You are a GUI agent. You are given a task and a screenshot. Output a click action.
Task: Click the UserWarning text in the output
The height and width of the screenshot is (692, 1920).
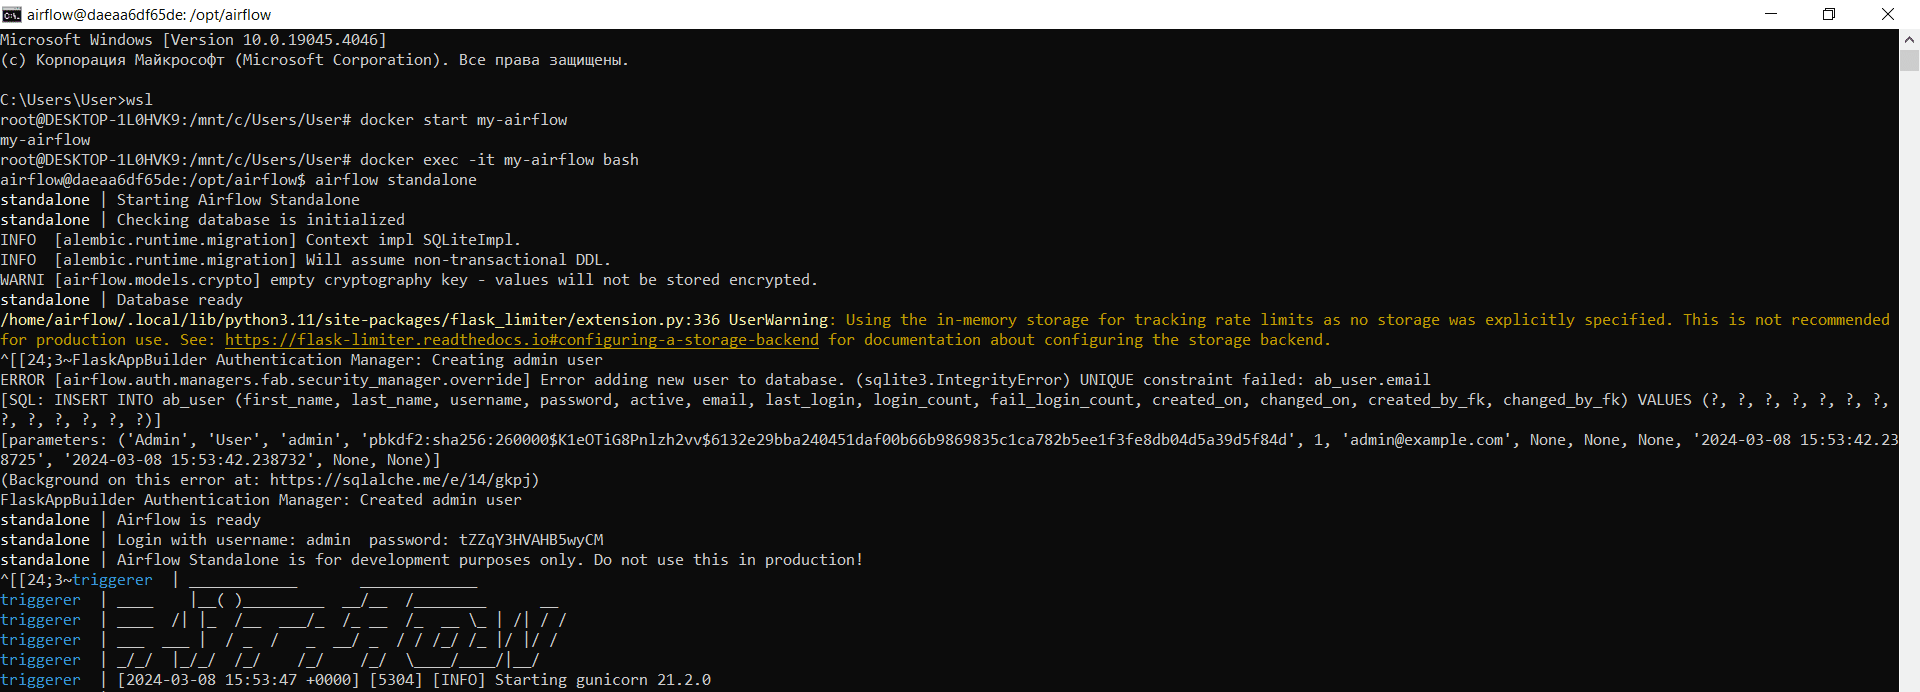click(x=778, y=320)
